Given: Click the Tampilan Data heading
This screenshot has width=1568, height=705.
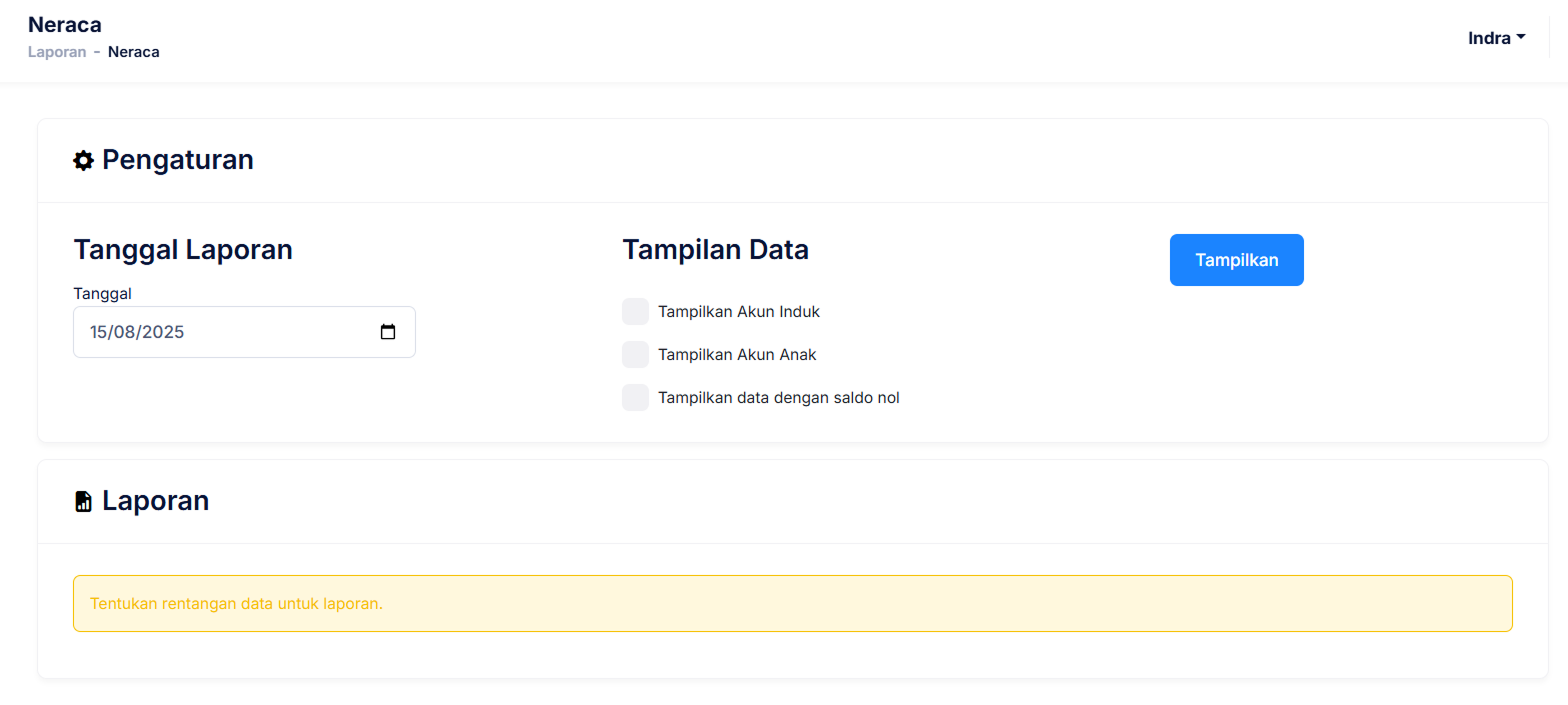Looking at the screenshot, I should (x=715, y=250).
